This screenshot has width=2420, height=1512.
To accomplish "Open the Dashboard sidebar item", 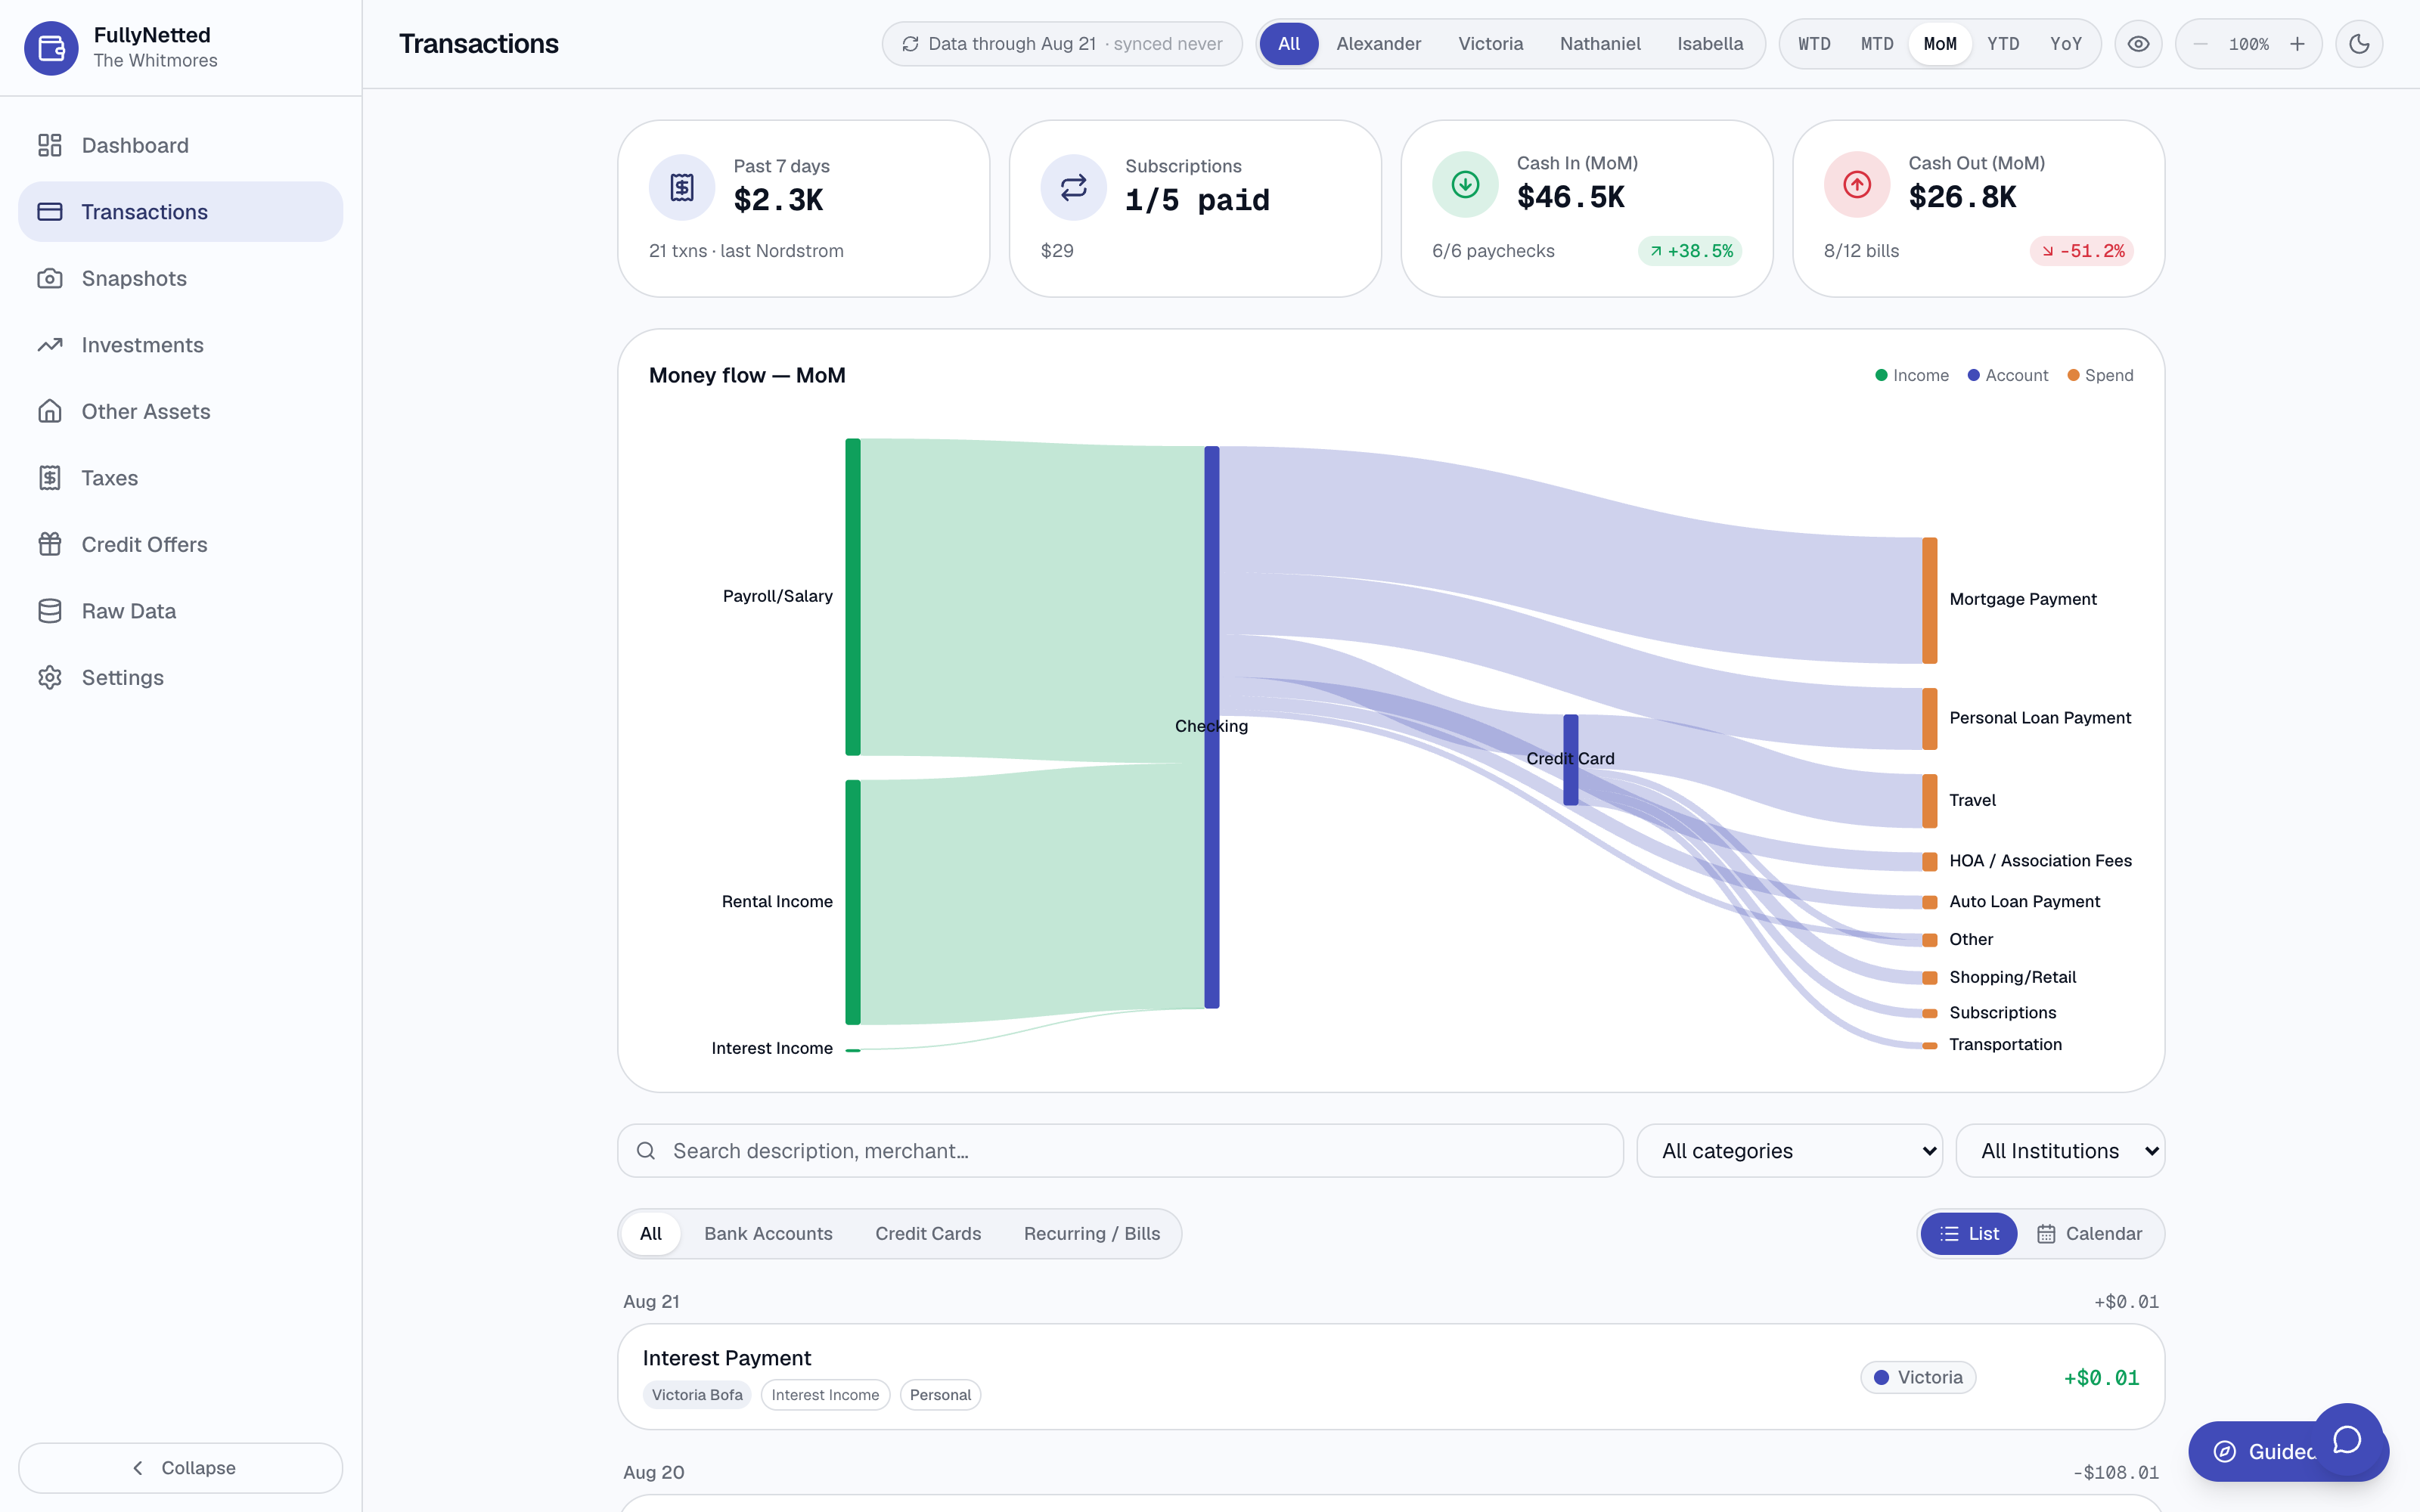I will [180, 146].
